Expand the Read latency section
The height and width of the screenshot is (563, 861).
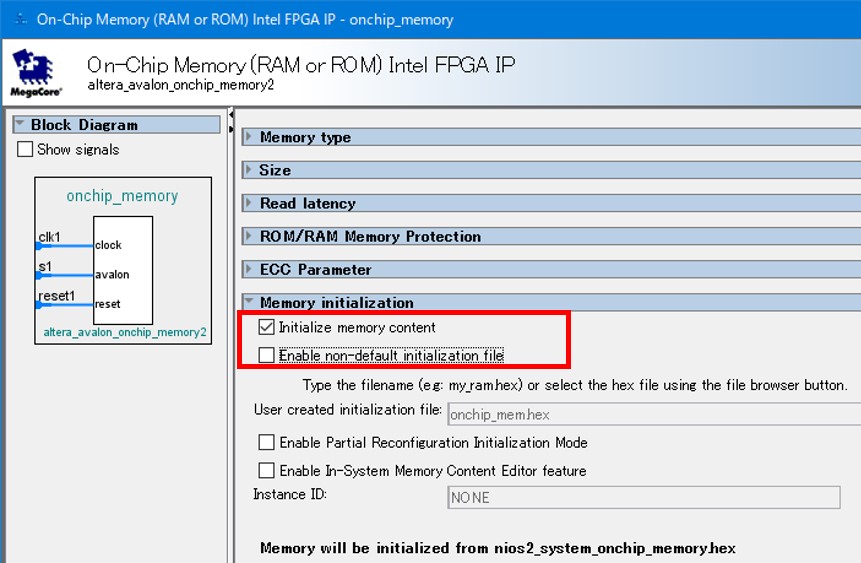tap(250, 203)
